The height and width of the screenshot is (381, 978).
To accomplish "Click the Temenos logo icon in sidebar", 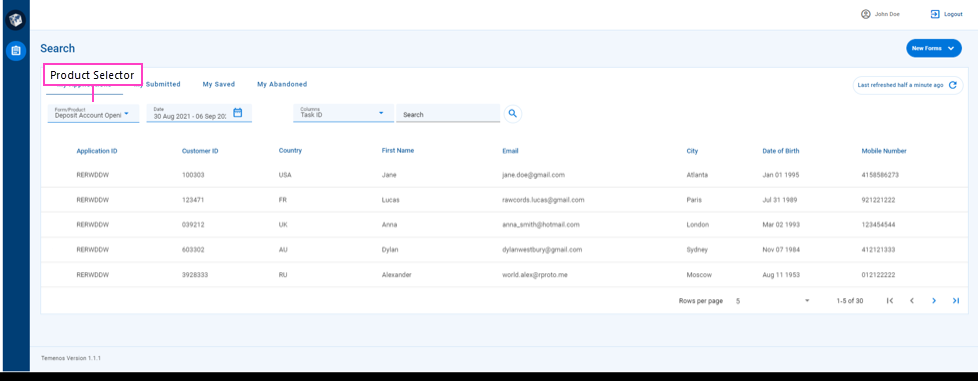I will click(x=16, y=20).
